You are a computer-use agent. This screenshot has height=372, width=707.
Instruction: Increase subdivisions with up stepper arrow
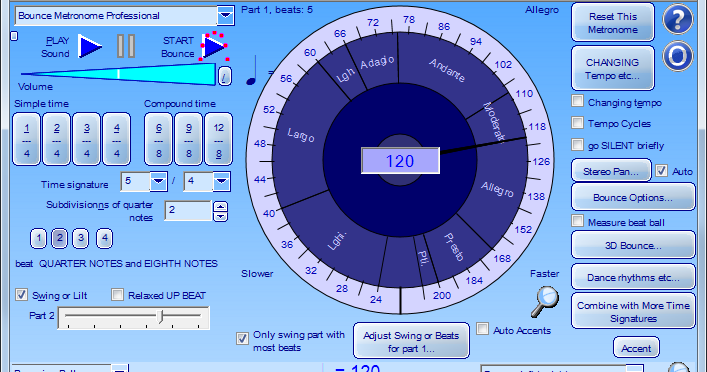(x=220, y=207)
